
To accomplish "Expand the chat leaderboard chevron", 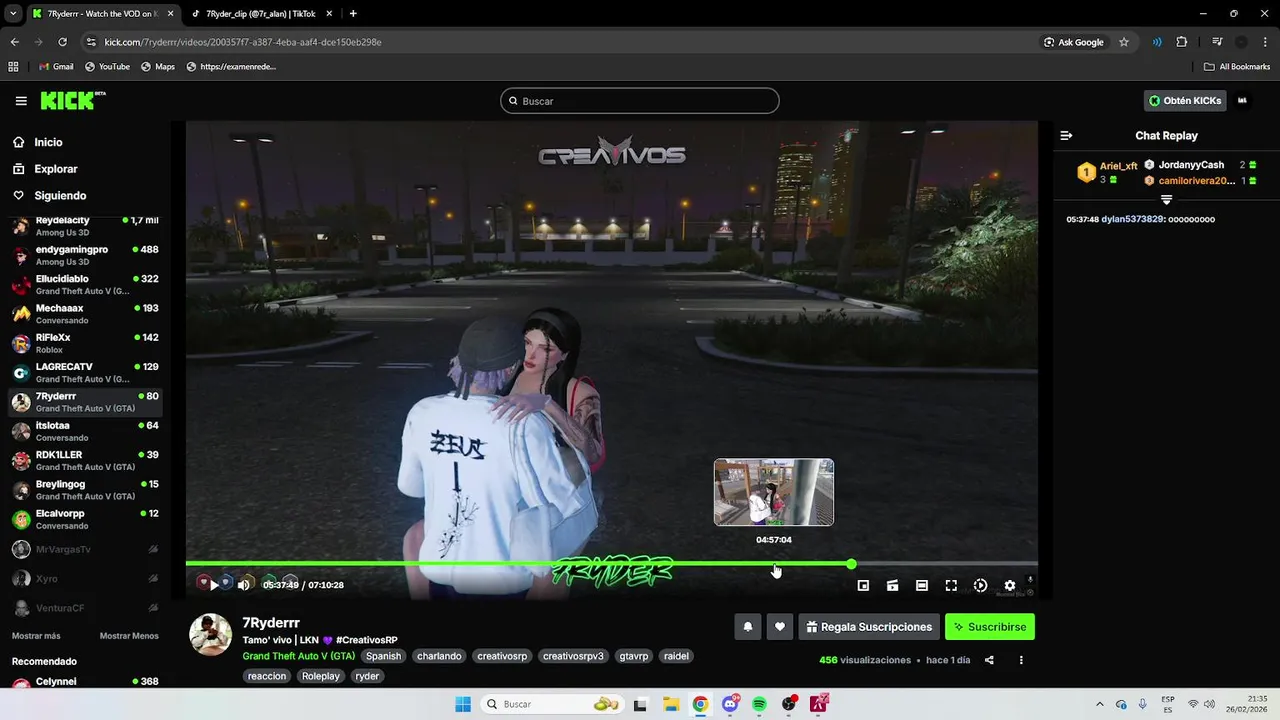I will pos(1166,200).
